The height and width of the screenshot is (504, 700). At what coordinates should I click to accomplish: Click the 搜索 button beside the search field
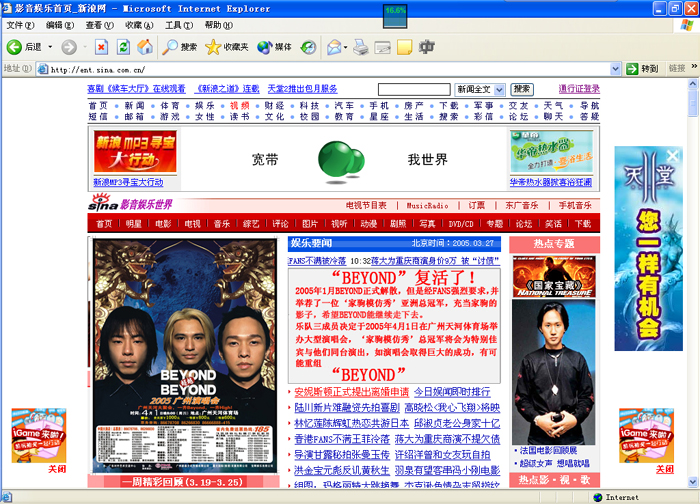(522, 89)
